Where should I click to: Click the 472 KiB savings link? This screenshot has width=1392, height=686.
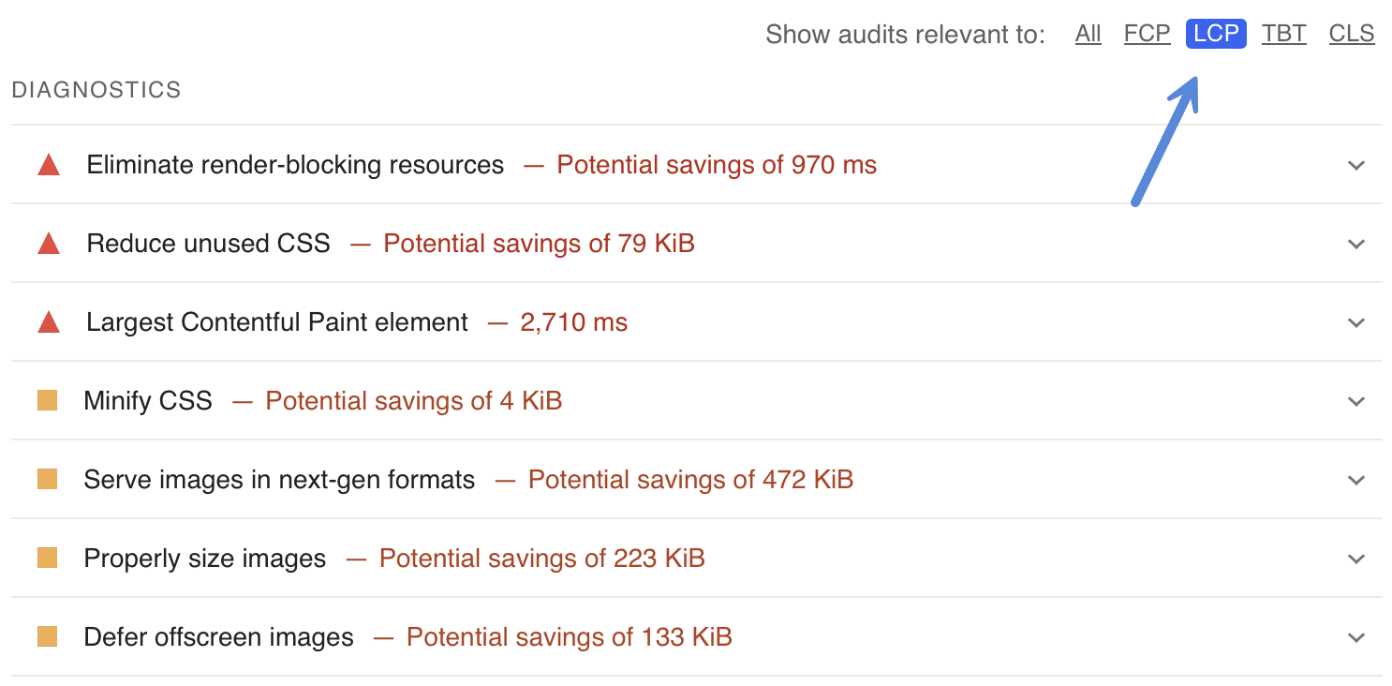pos(691,479)
